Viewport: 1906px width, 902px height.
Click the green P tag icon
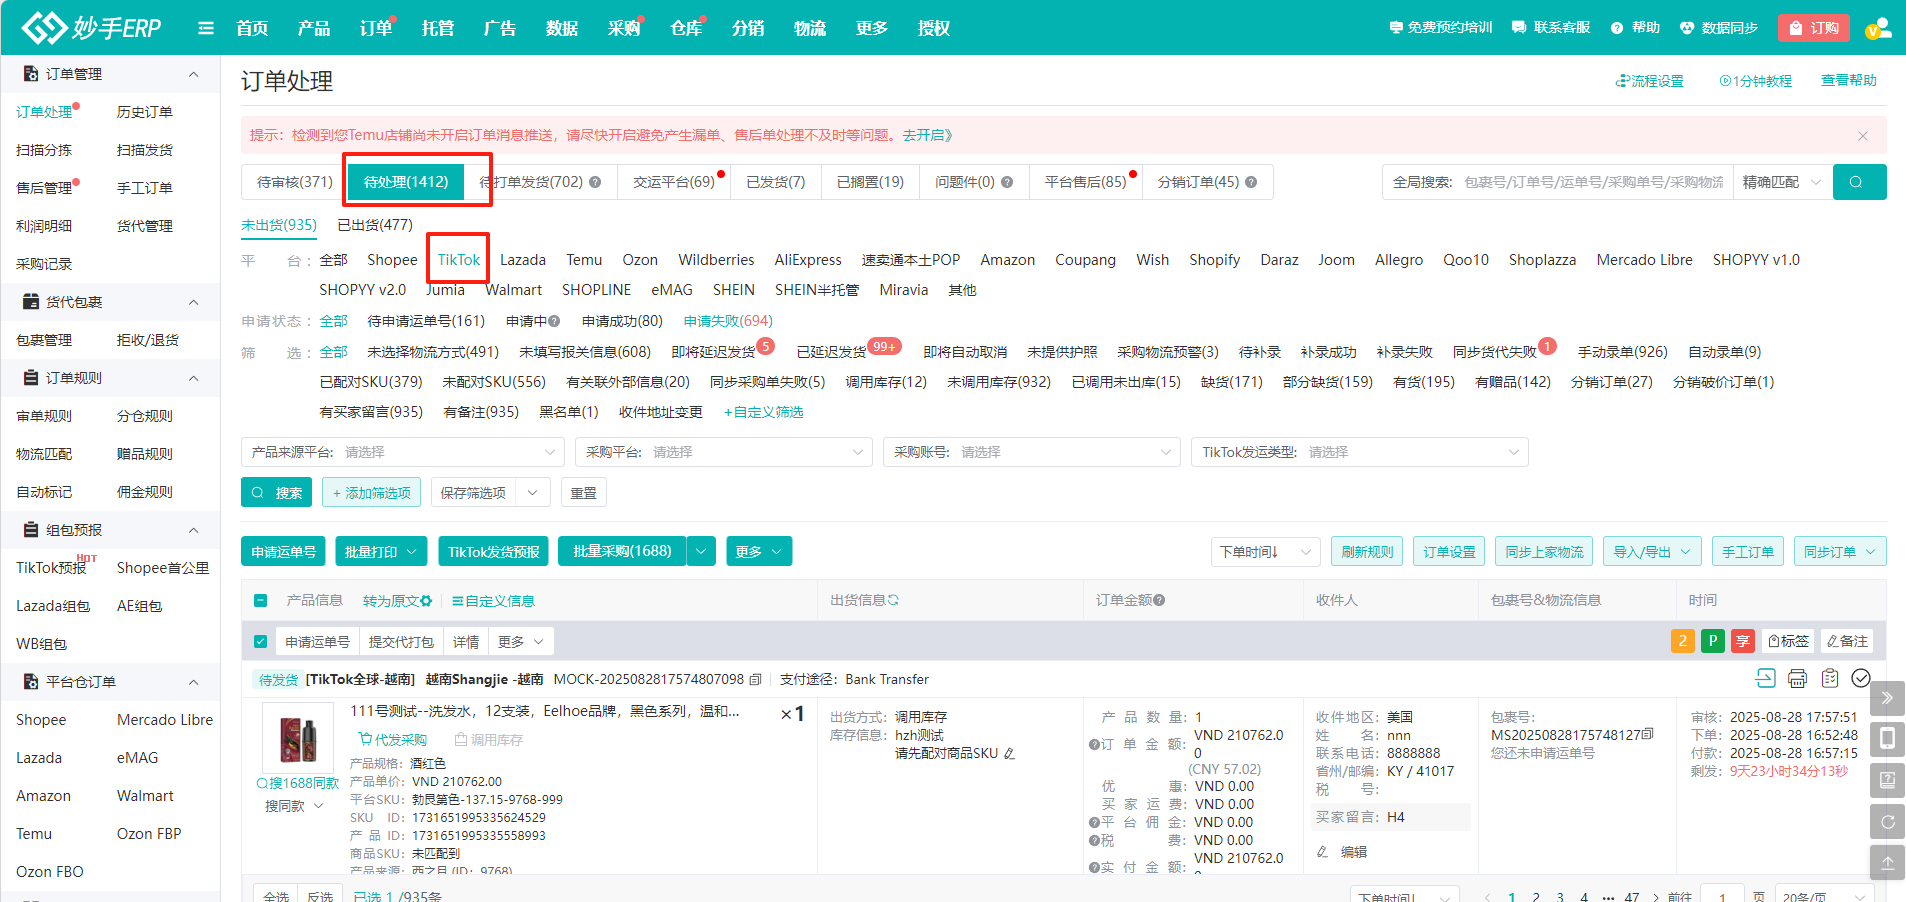(1712, 641)
